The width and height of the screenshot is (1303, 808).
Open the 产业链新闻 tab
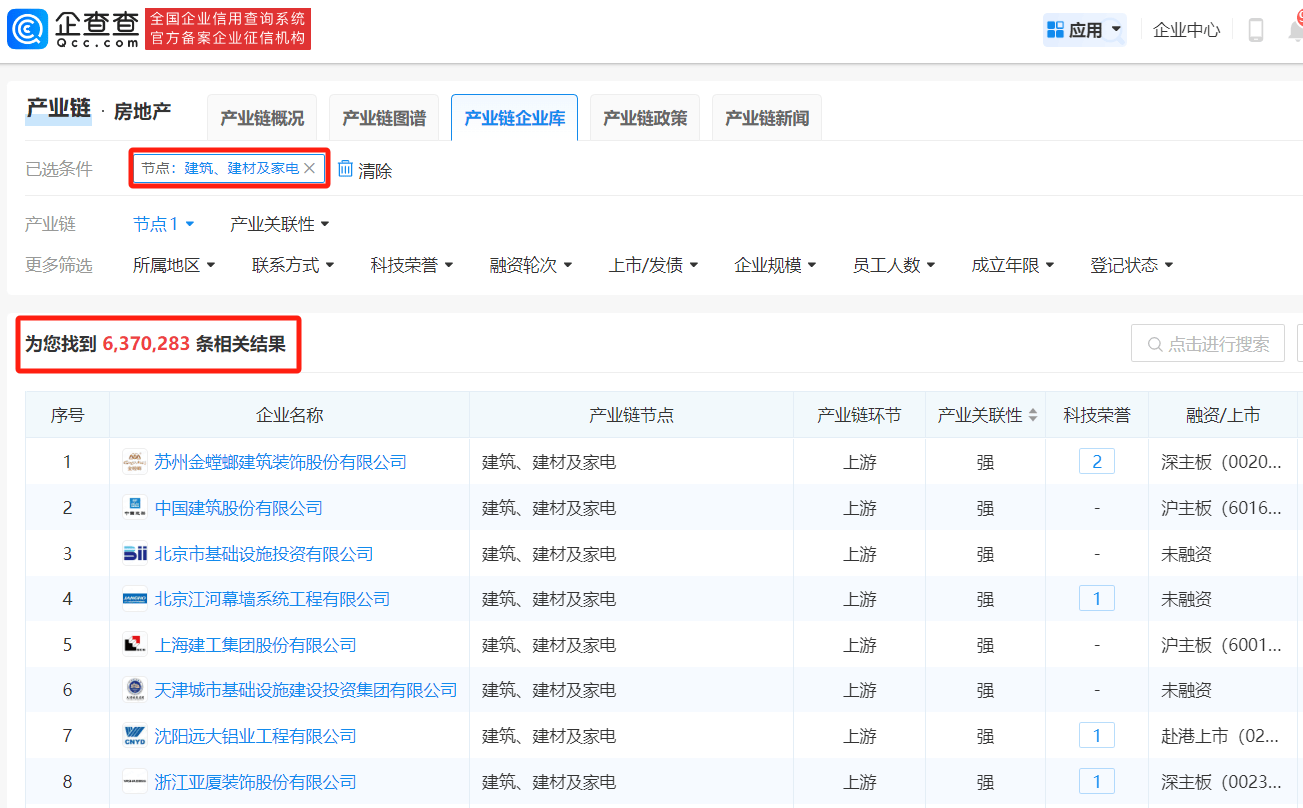coord(767,118)
